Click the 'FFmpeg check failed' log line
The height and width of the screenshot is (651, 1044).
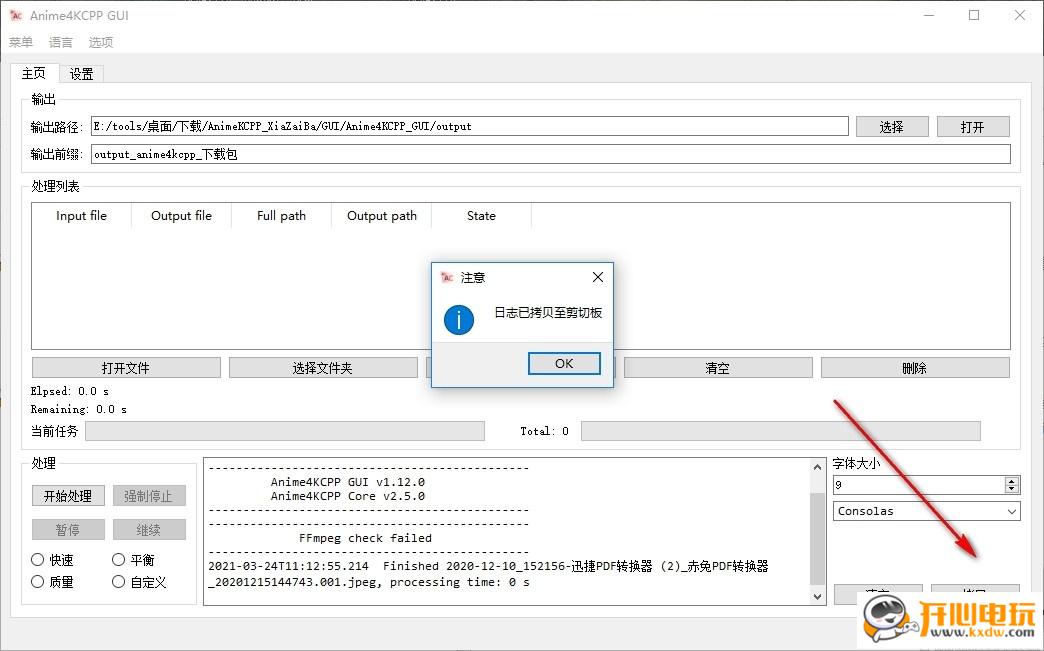[366, 538]
